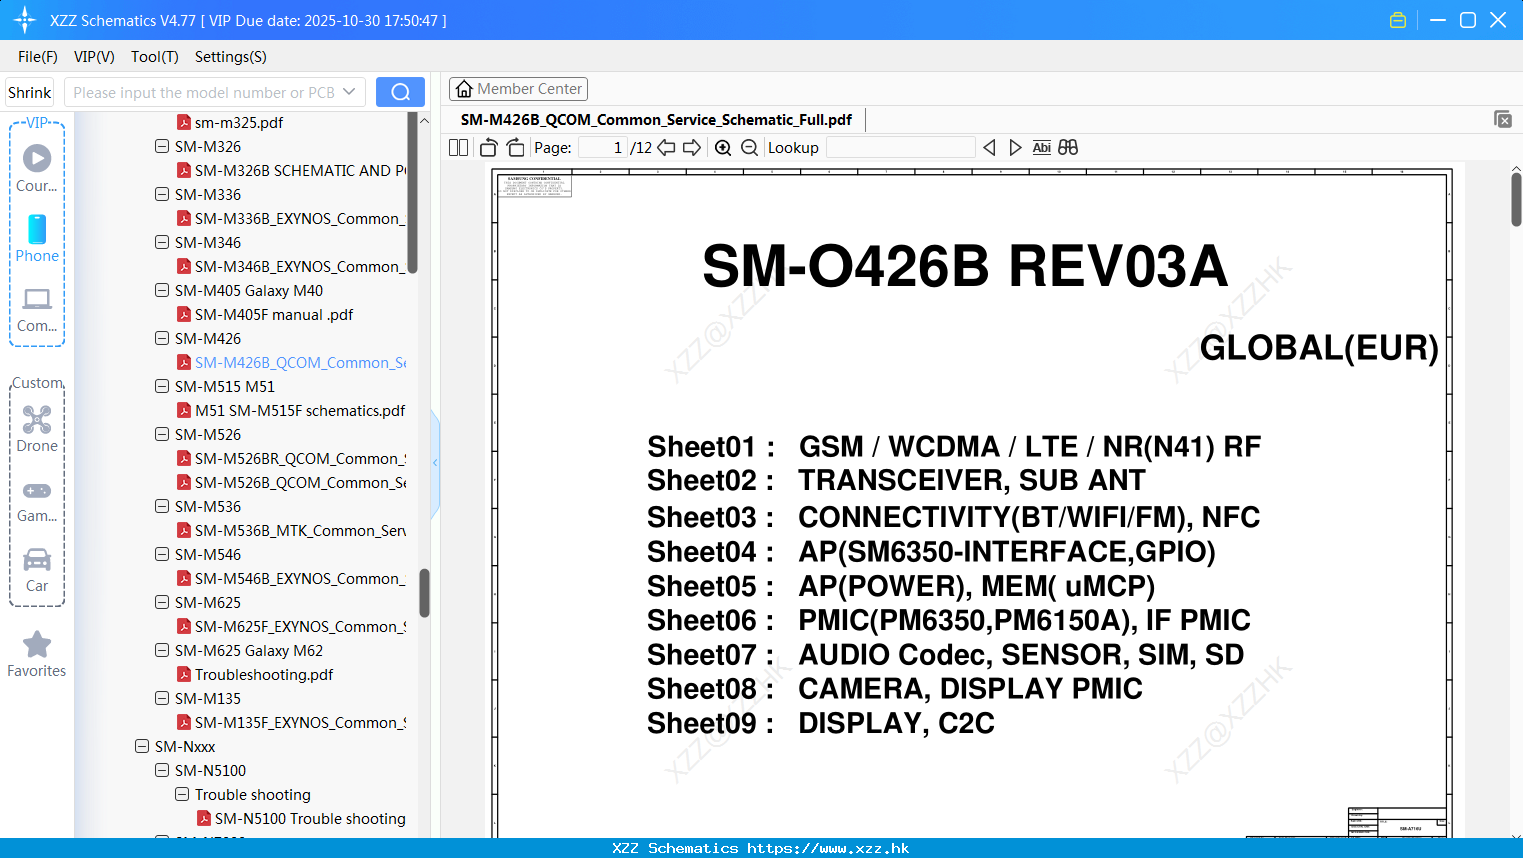Click the blue search button
The image size is (1523, 858).
pyautogui.click(x=400, y=92)
